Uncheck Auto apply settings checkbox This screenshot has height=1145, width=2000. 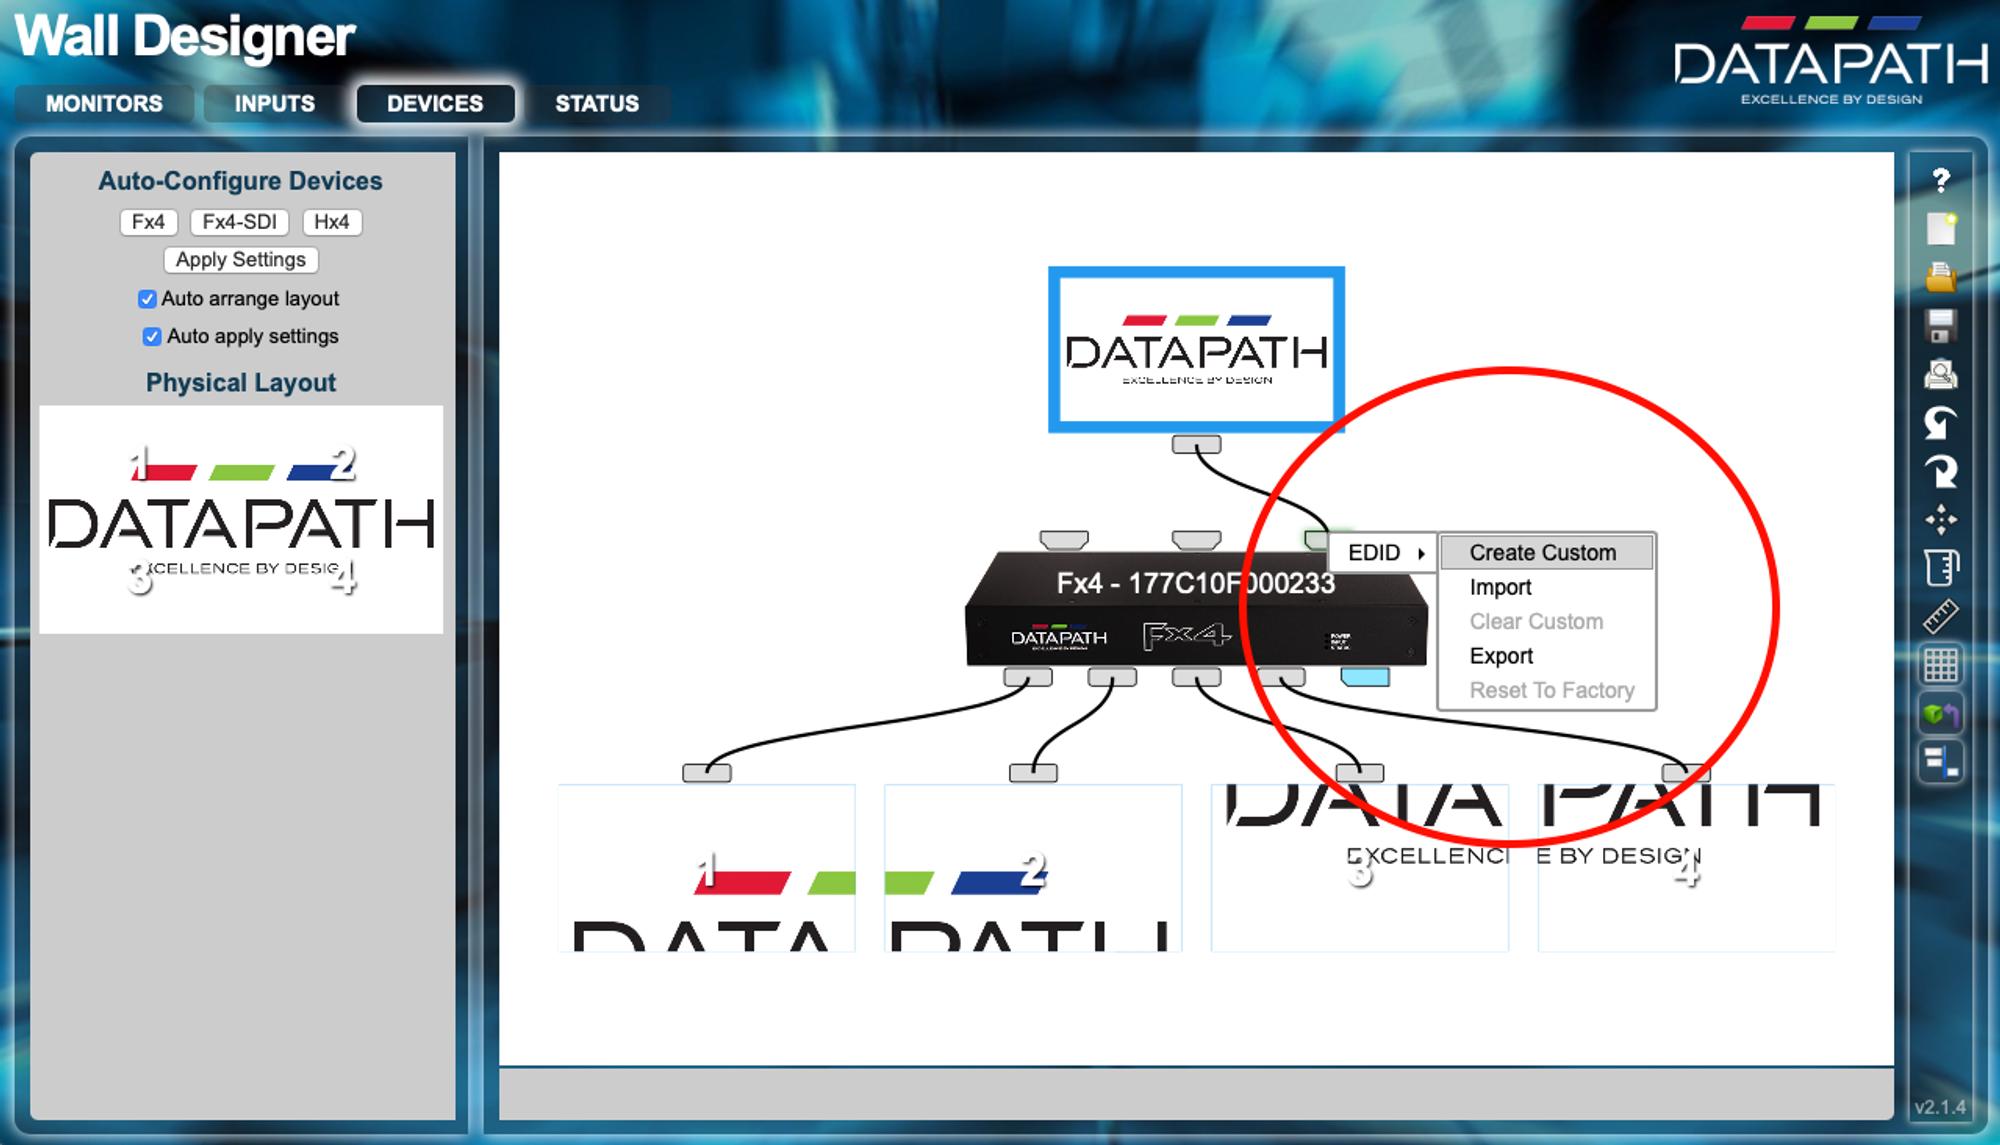tap(152, 337)
